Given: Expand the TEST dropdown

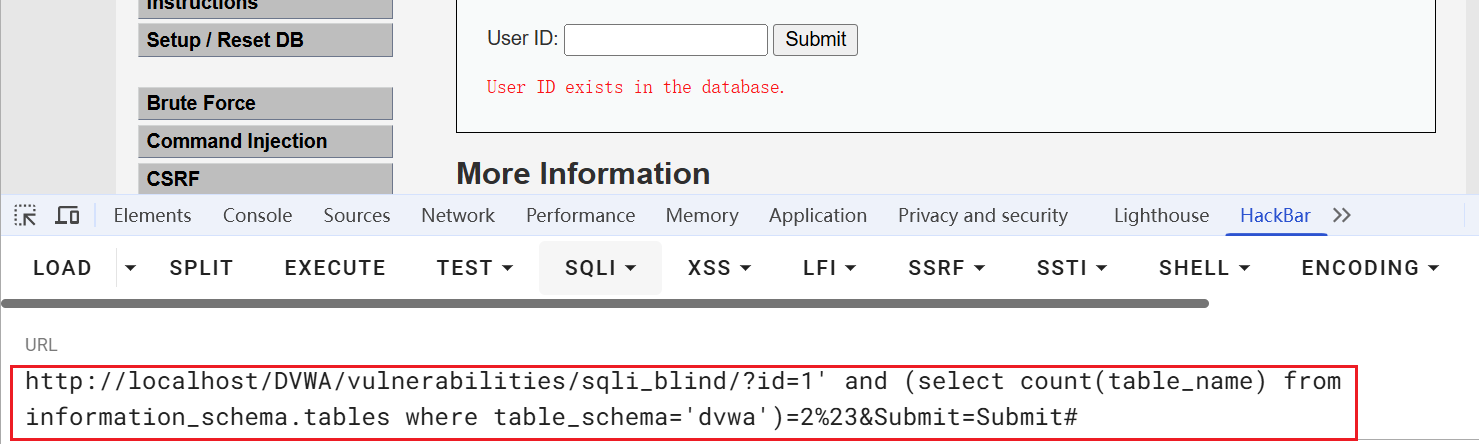Looking at the screenshot, I should tap(475, 268).
